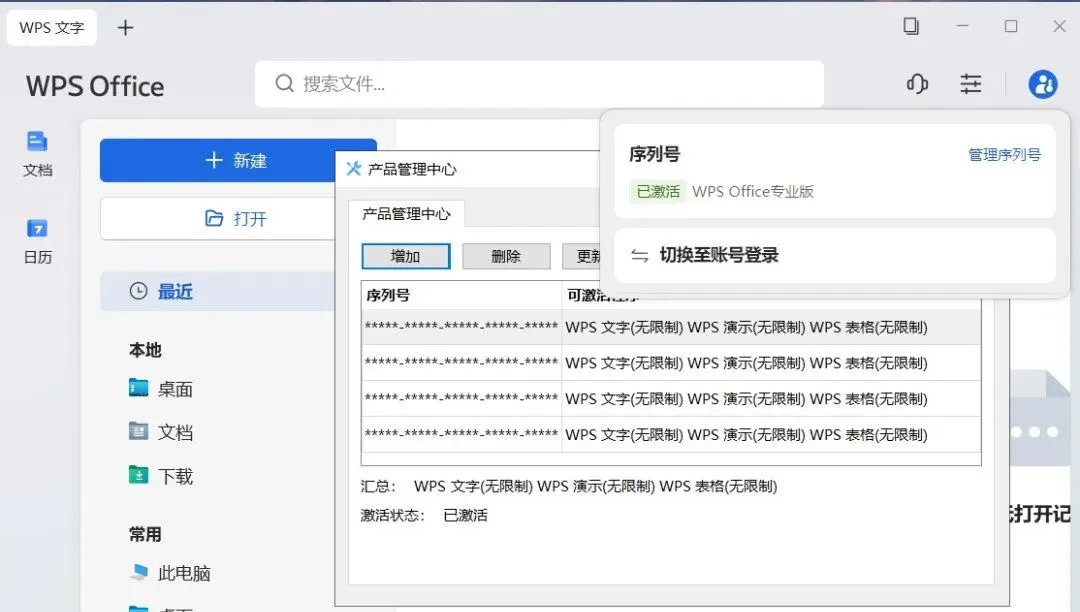Select the second serial number row
1080x612 pixels.
pos(671,363)
